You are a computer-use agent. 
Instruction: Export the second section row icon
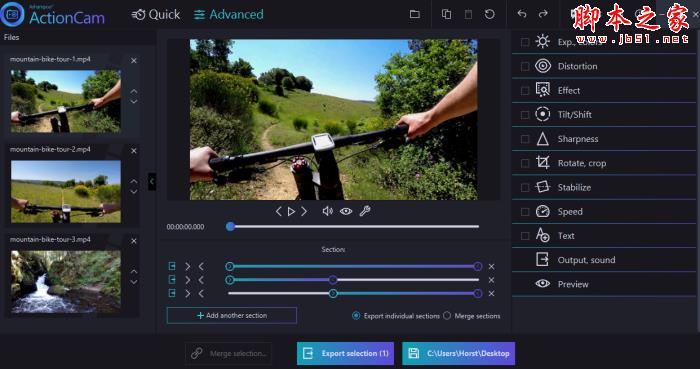point(172,280)
